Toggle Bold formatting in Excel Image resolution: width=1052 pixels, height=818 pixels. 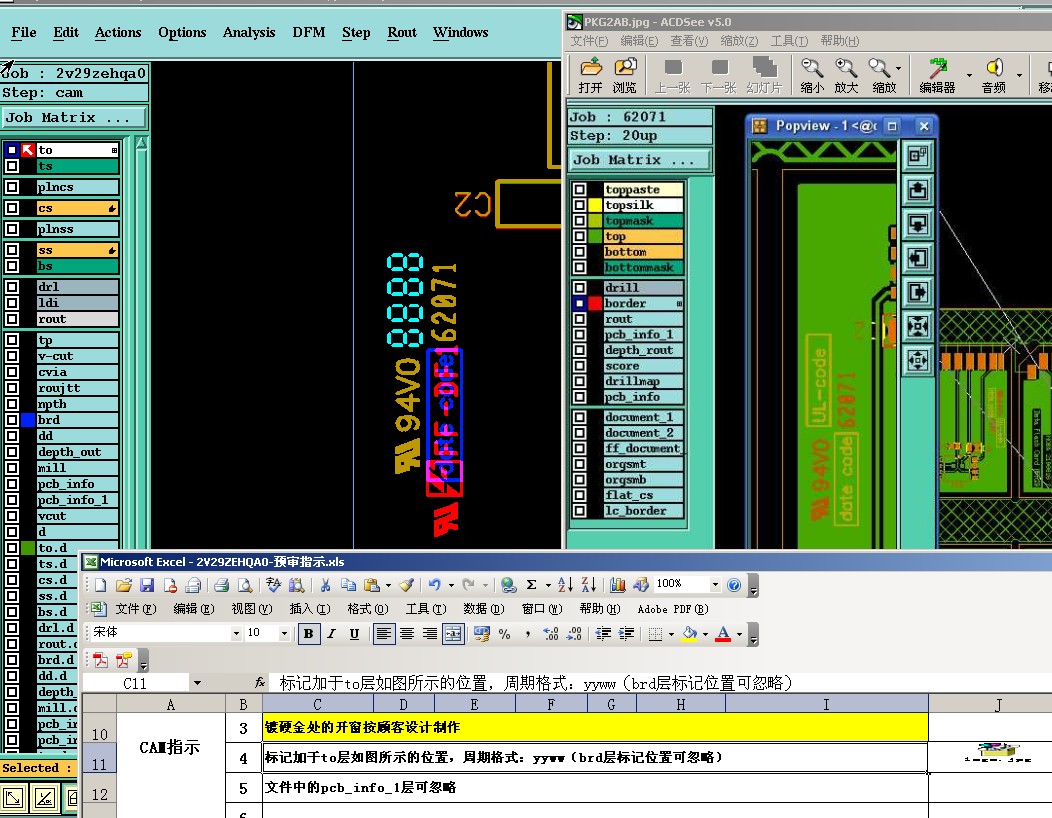[309, 633]
